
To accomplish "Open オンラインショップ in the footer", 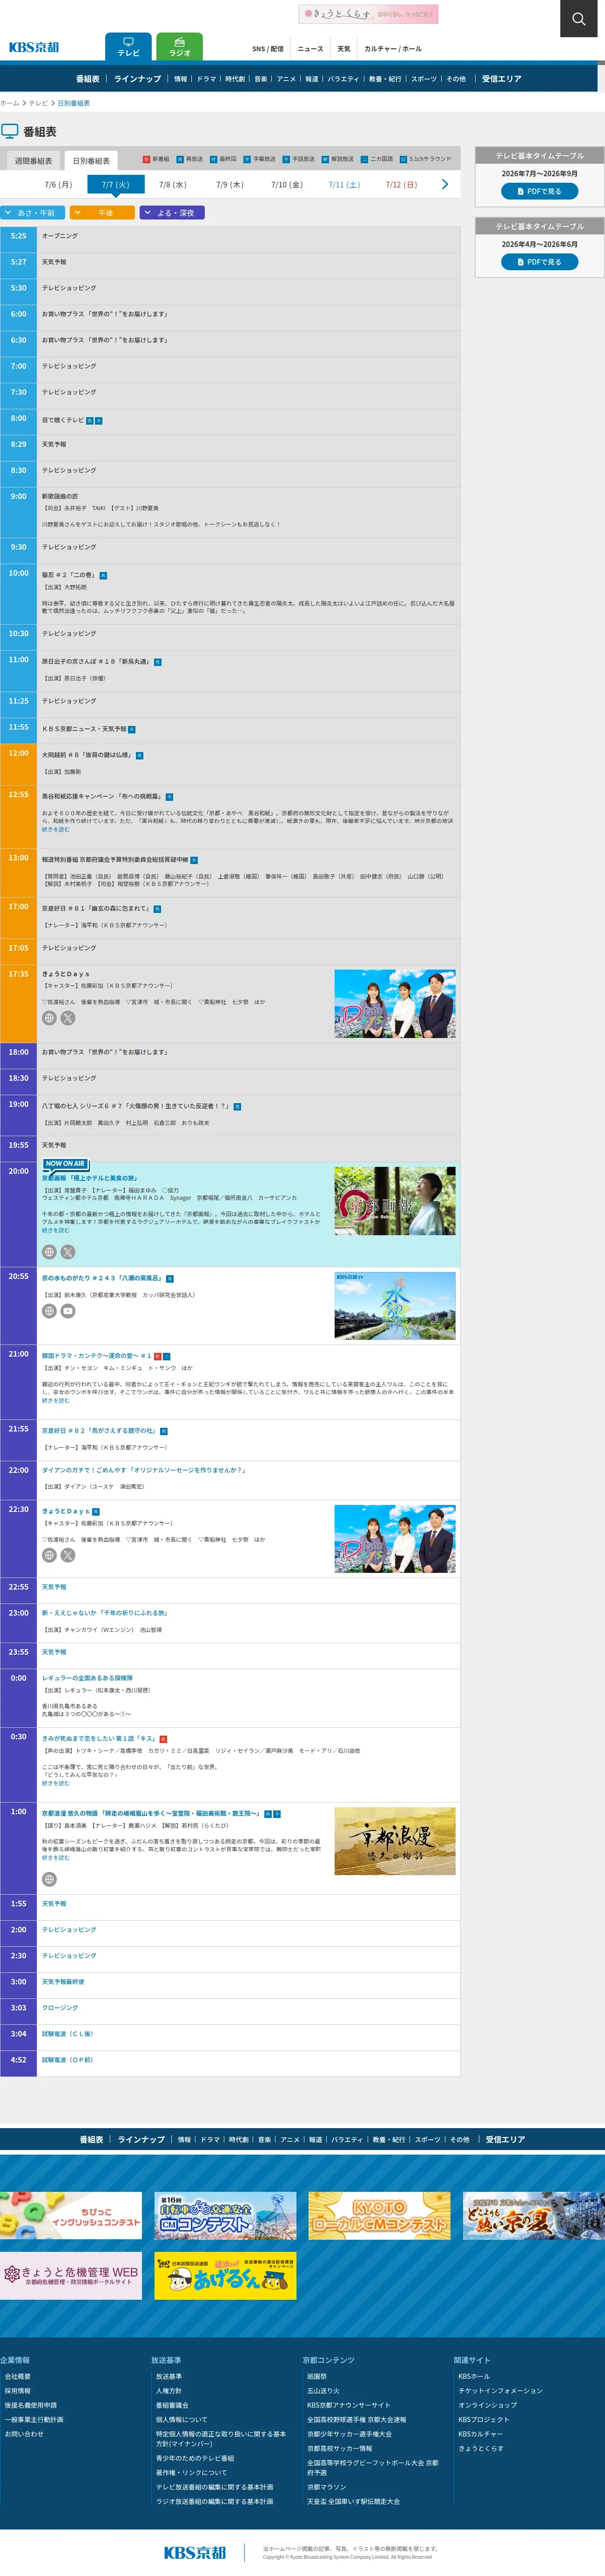I will pyautogui.click(x=488, y=2405).
